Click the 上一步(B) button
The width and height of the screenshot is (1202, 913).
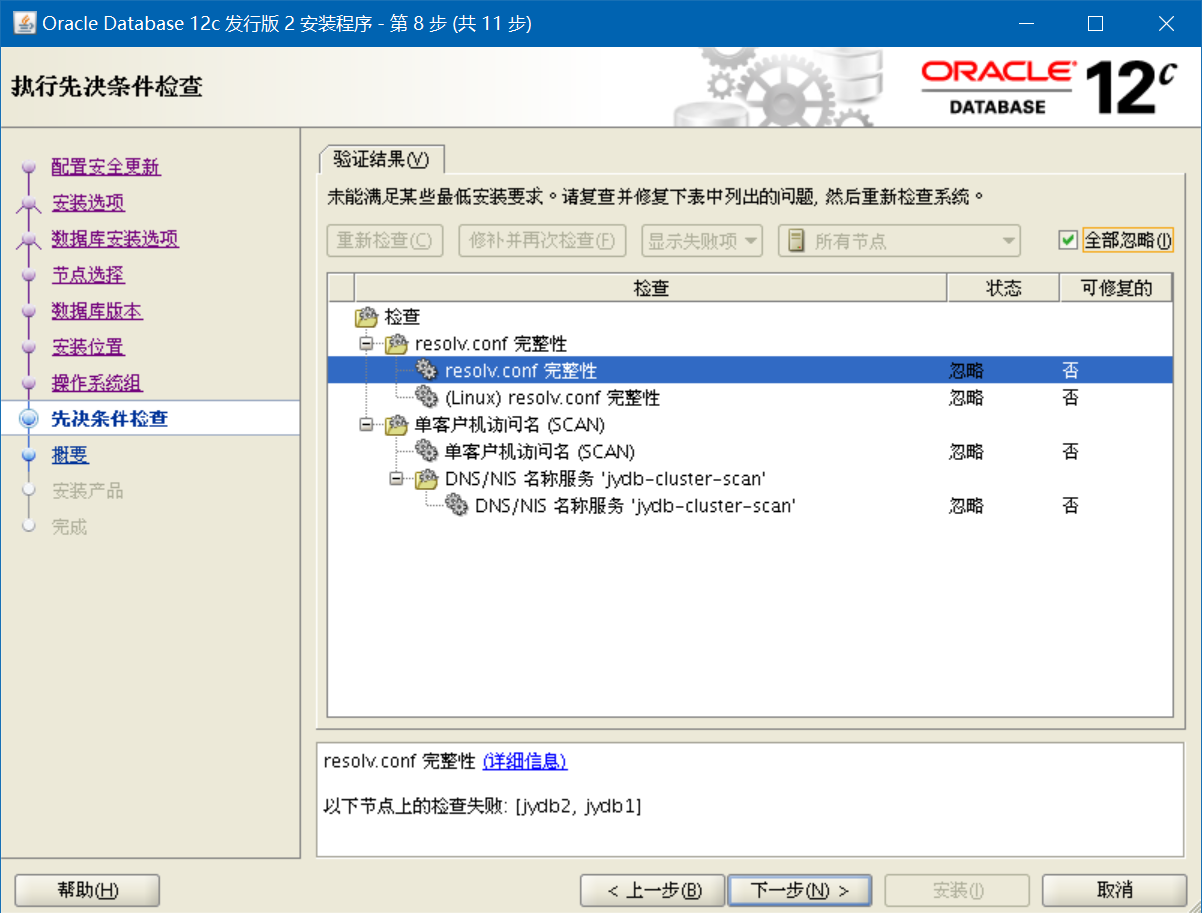coord(654,890)
